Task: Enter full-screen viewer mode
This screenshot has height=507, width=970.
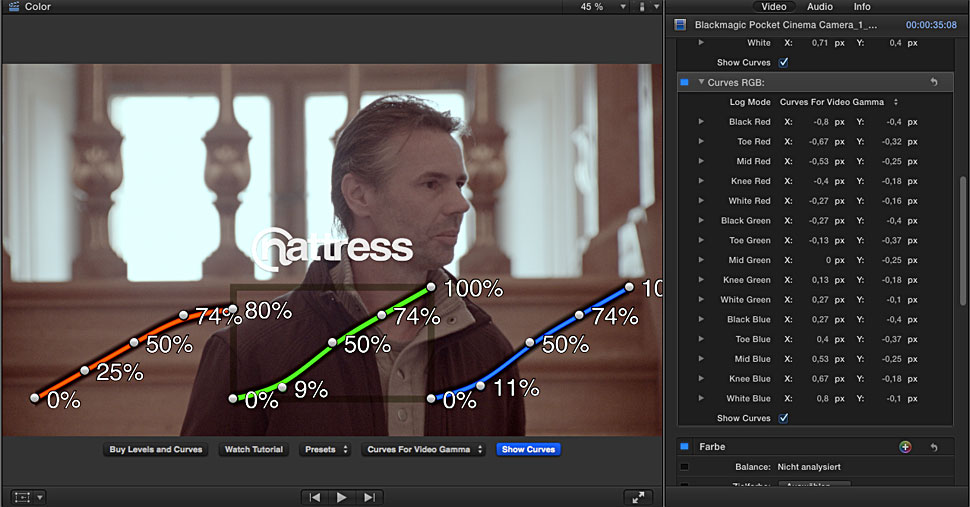Action: [636, 497]
